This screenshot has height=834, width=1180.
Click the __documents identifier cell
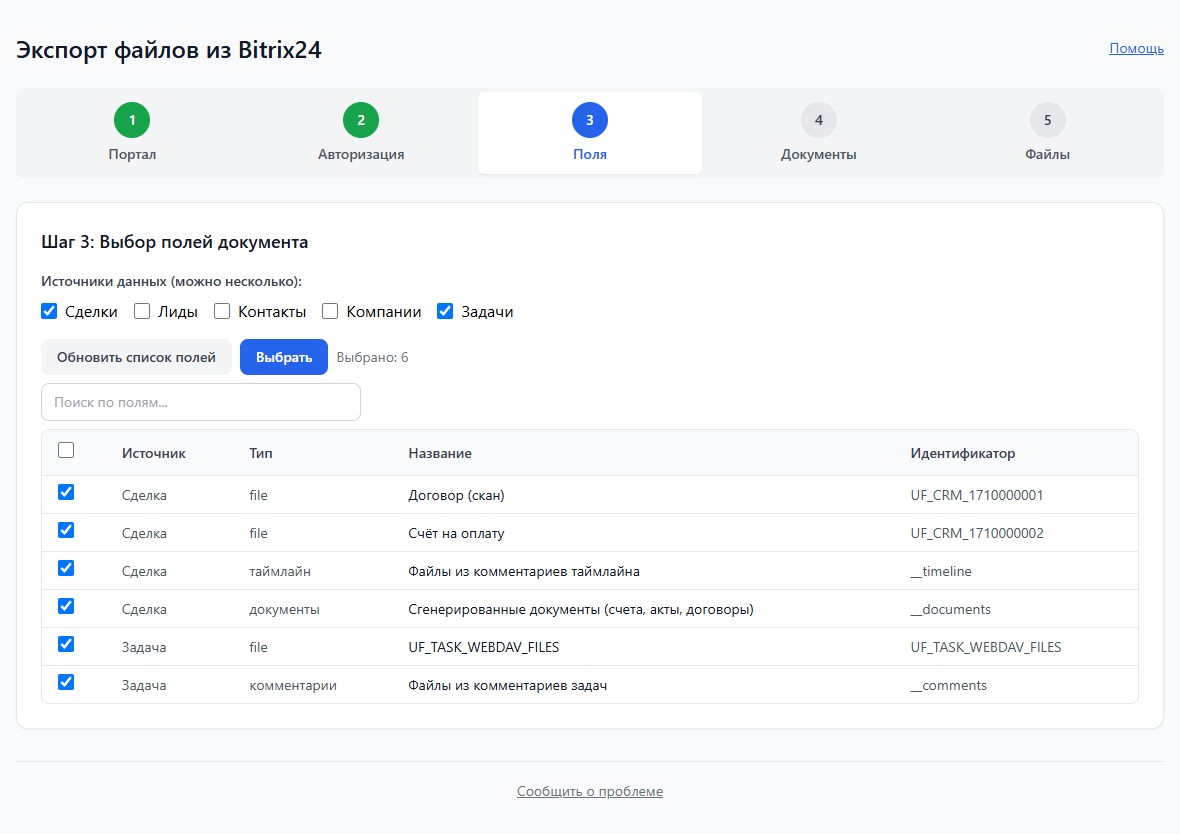click(950, 609)
